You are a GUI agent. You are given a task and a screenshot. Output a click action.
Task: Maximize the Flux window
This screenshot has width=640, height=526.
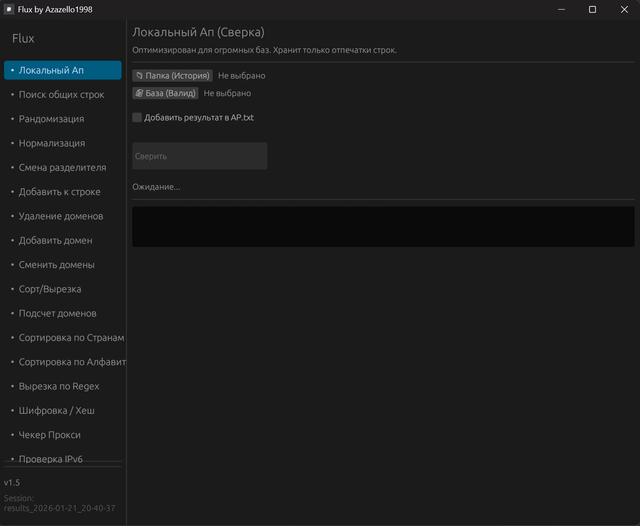click(x=592, y=9)
